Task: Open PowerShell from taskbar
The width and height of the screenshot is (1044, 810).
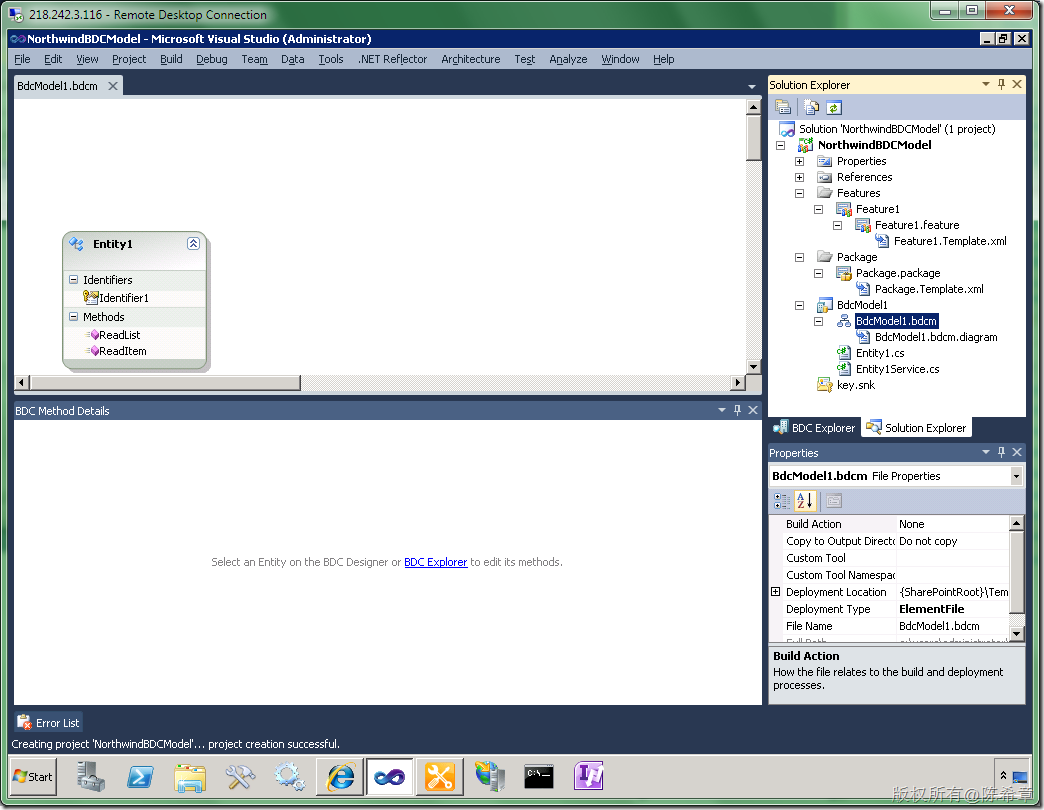Action: click(x=140, y=777)
